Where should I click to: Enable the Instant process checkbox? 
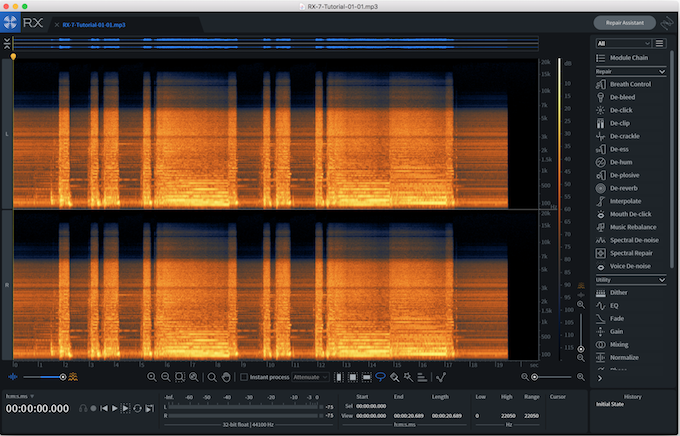point(244,377)
